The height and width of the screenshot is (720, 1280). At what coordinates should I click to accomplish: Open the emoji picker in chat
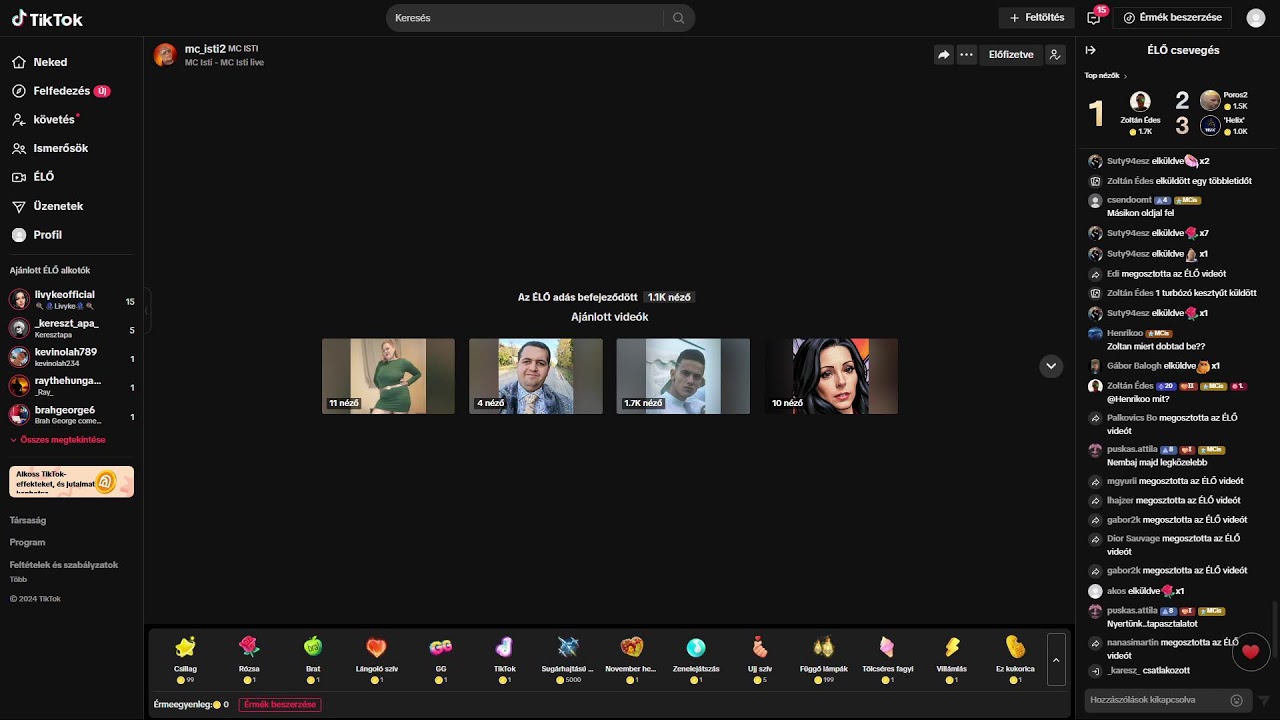1237,700
